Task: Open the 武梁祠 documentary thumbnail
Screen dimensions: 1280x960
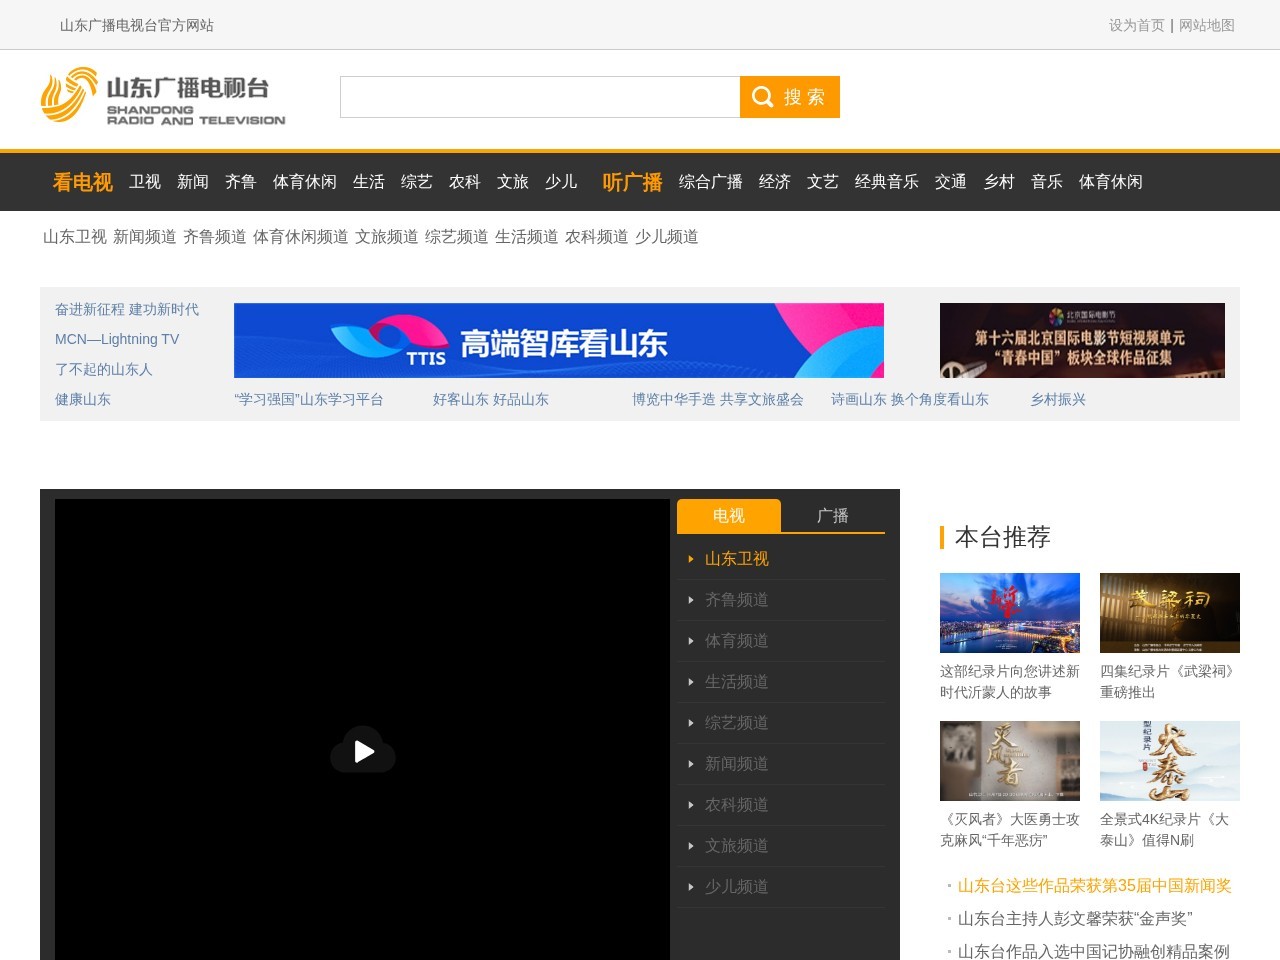Action: [x=1170, y=612]
